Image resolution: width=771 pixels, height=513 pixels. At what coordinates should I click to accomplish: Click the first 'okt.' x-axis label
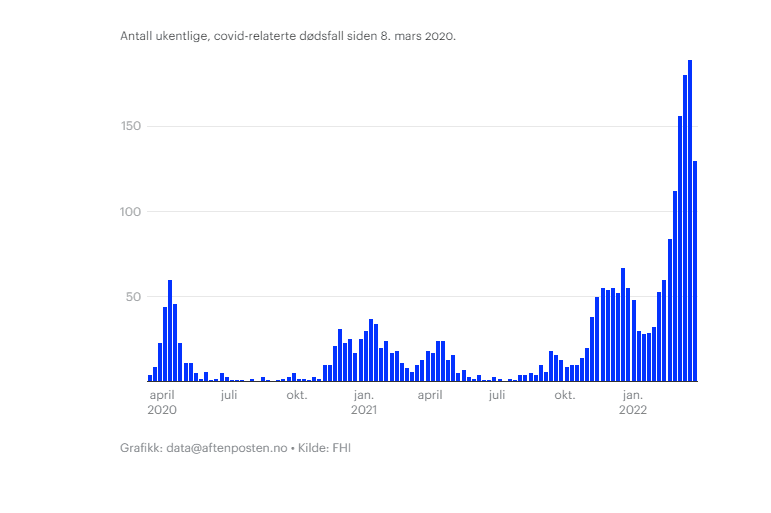(x=297, y=395)
